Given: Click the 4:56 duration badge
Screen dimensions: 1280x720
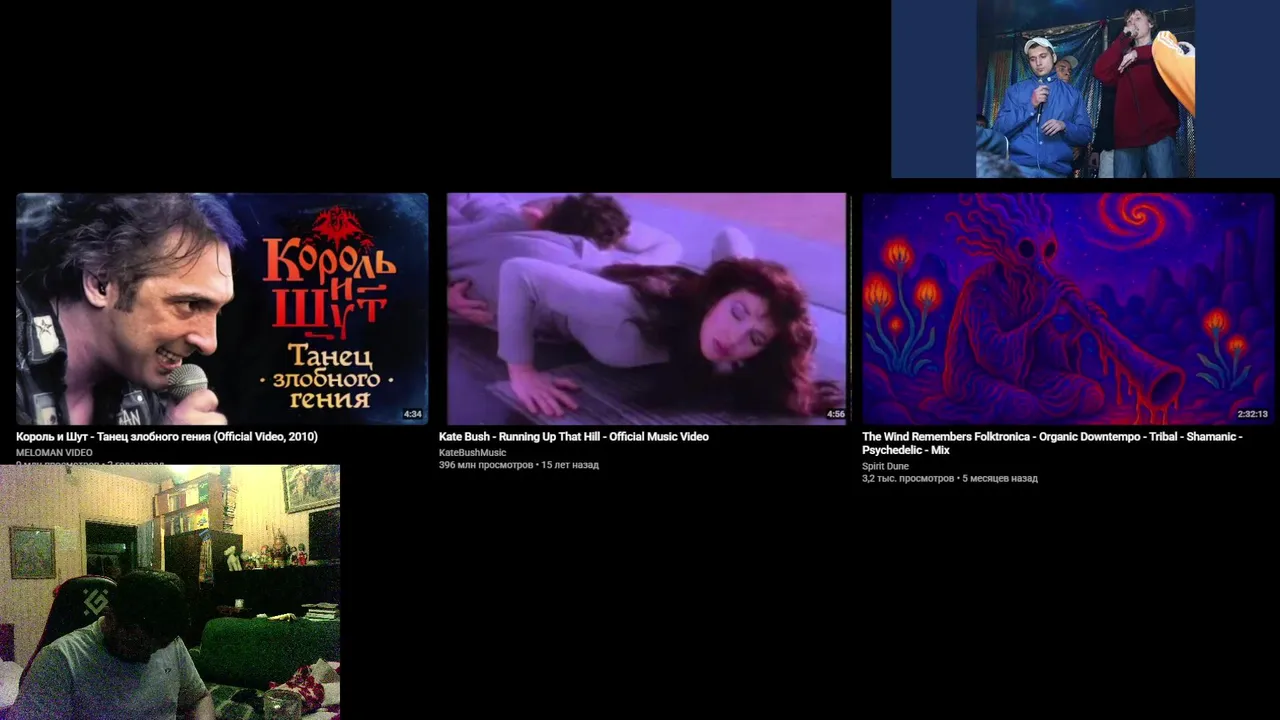Looking at the screenshot, I should point(835,414).
